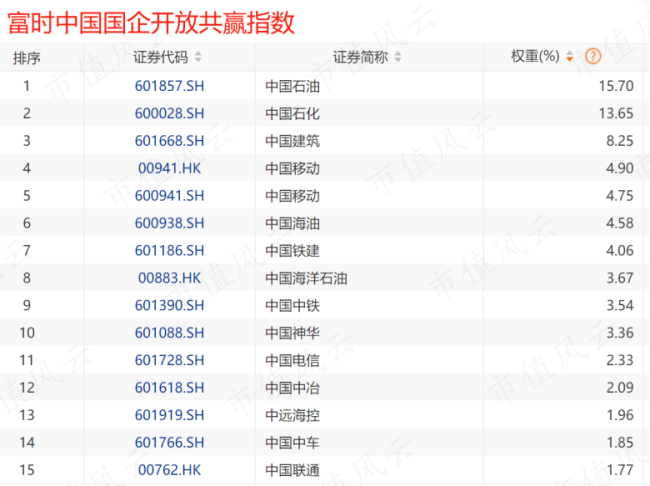
Task: Select the name 中国海洋石油
Action: [x=306, y=278]
